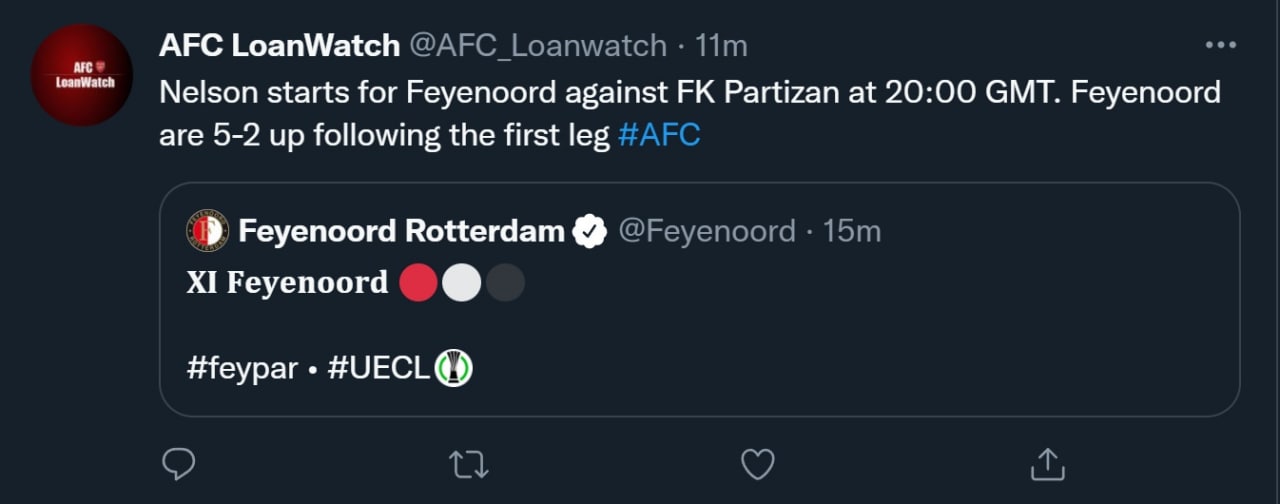
Task: Open the #UECL hashtag
Action: 377,369
